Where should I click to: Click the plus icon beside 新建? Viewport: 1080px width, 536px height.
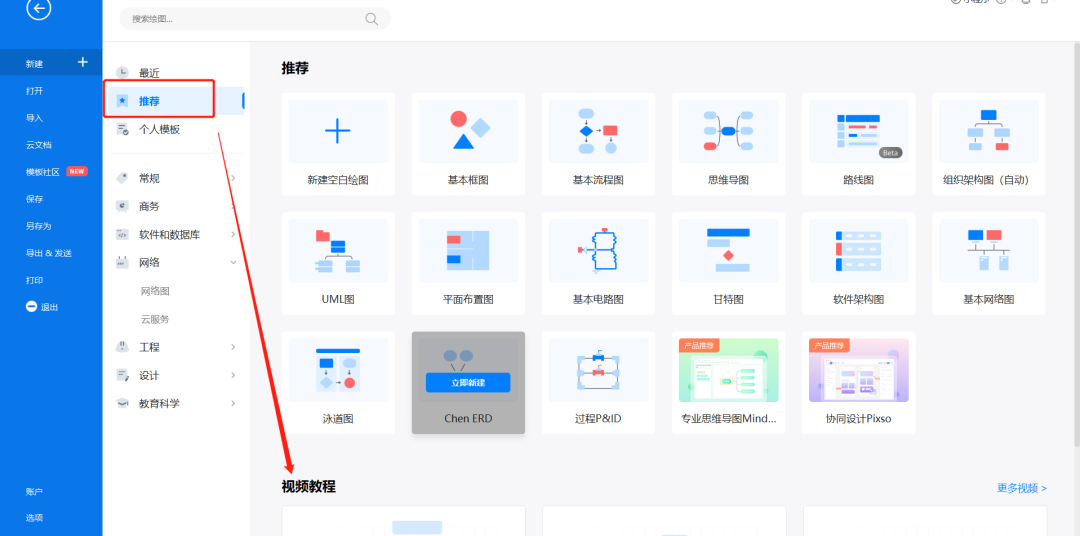point(83,63)
